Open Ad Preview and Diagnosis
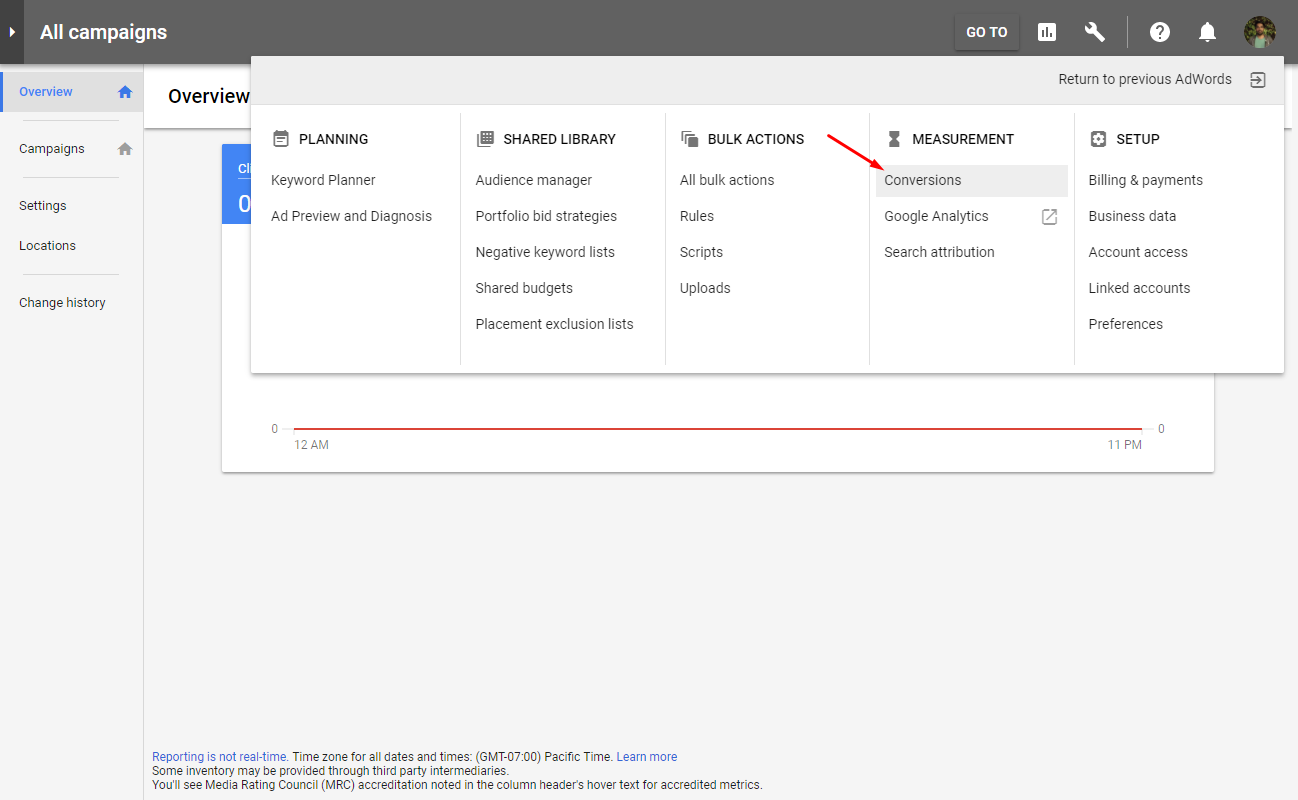Image resolution: width=1298 pixels, height=800 pixels. click(x=351, y=216)
